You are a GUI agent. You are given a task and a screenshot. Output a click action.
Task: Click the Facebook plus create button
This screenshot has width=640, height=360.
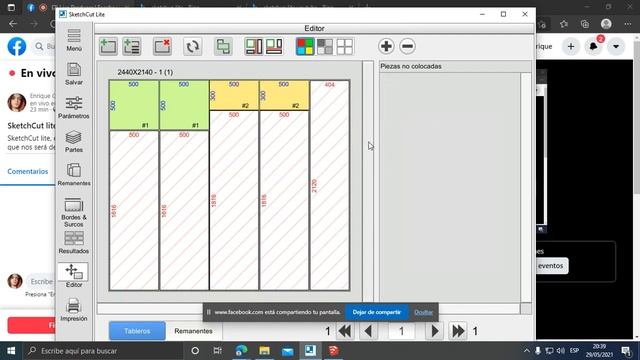(571, 47)
